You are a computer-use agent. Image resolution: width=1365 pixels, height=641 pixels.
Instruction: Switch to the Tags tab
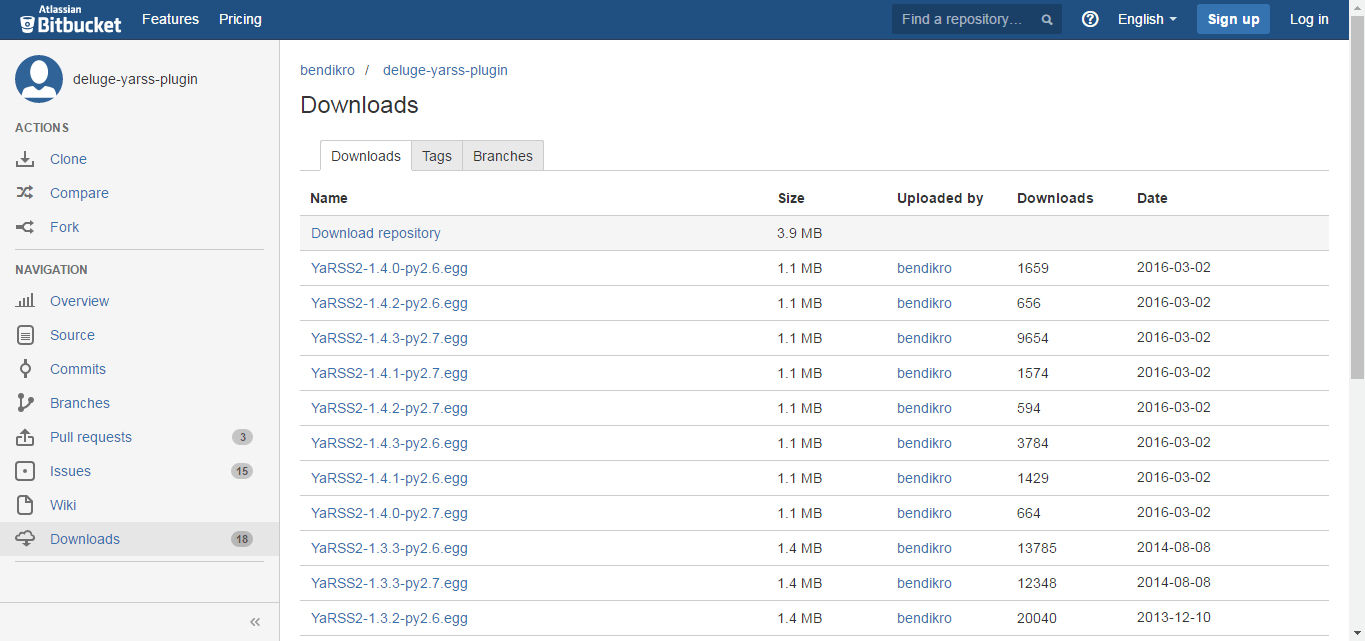click(x=436, y=156)
